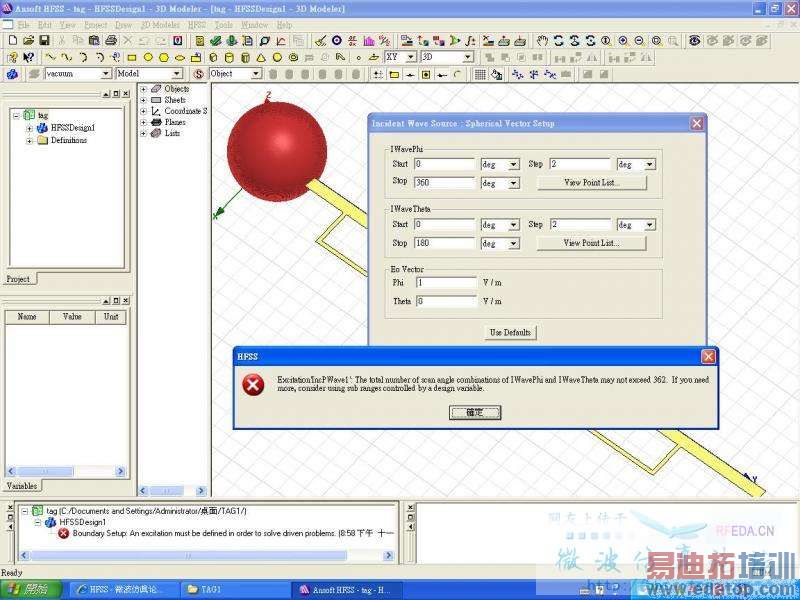Expand the Sheets node in model tree
The image size is (800, 600).
pos(143,100)
